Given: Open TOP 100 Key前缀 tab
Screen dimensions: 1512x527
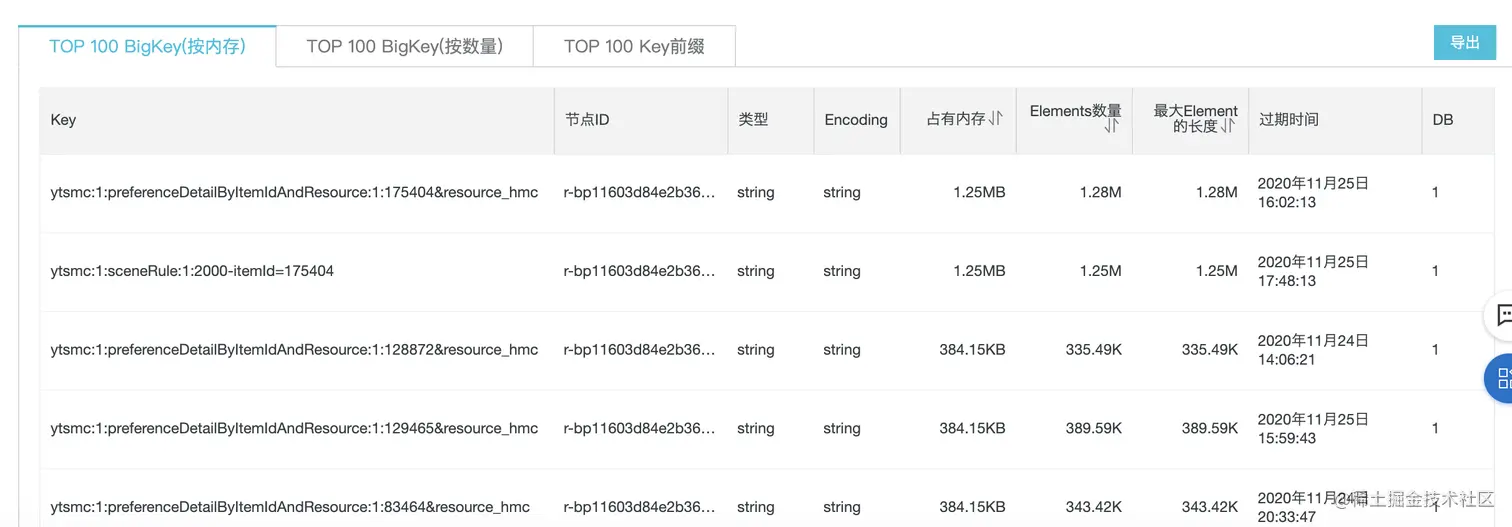Looking at the screenshot, I should coord(634,46).
